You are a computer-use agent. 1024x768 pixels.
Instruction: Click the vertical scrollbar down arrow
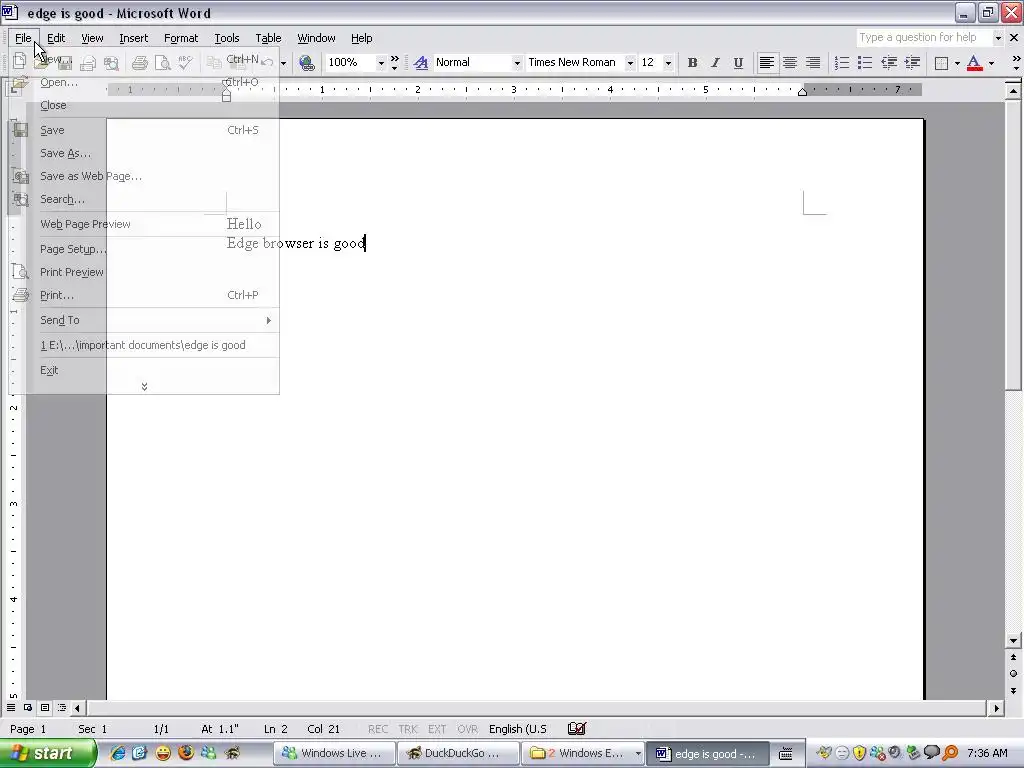[x=1013, y=641]
